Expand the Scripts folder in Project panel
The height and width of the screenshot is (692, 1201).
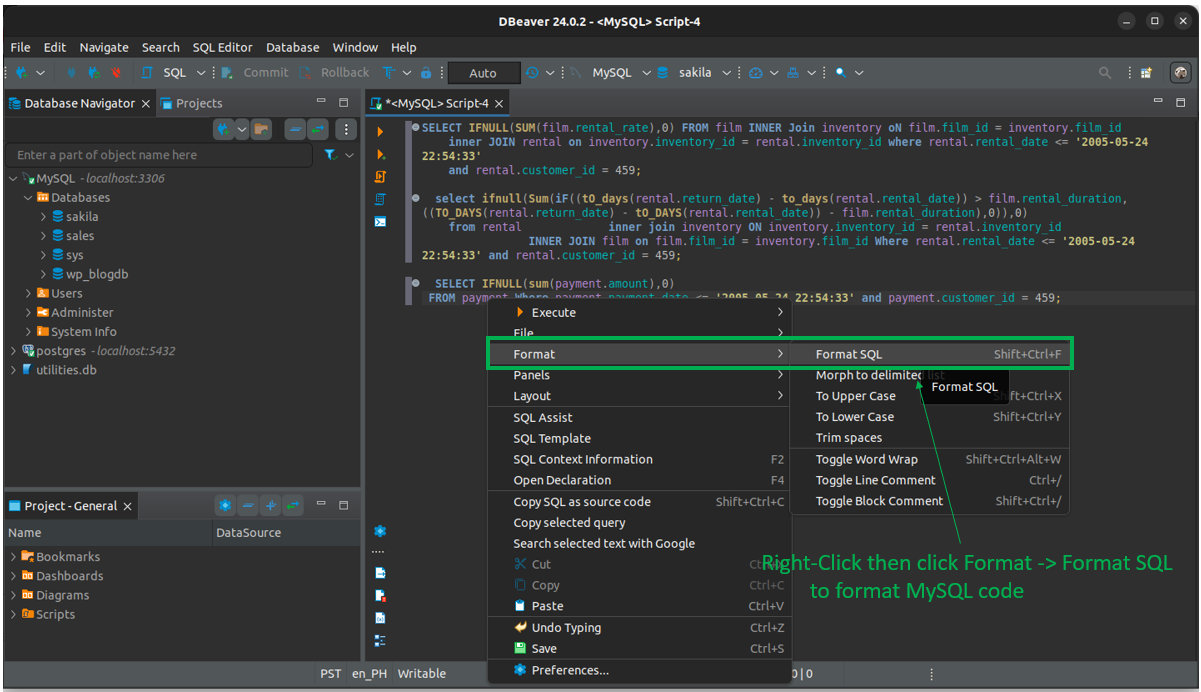pyautogui.click(x=13, y=615)
